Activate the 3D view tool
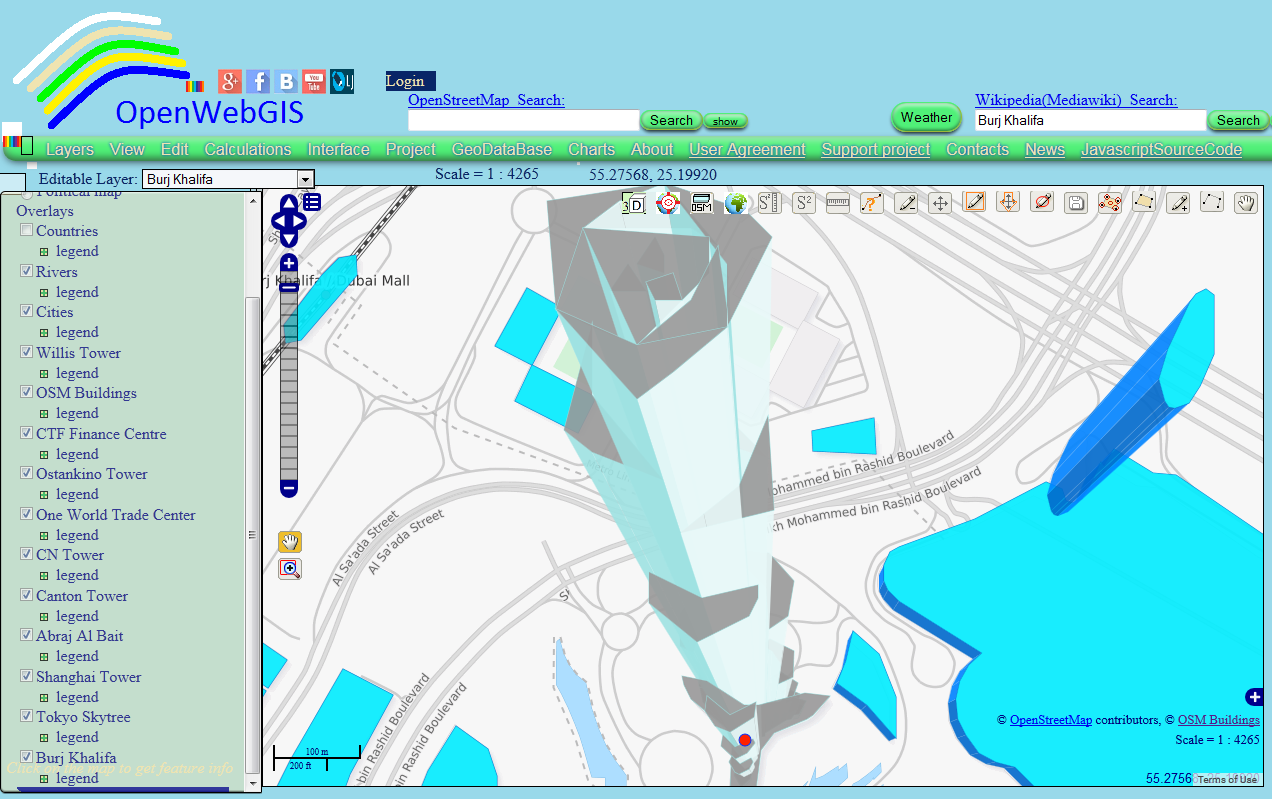The width and height of the screenshot is (1272, 799). pos(634,202)
